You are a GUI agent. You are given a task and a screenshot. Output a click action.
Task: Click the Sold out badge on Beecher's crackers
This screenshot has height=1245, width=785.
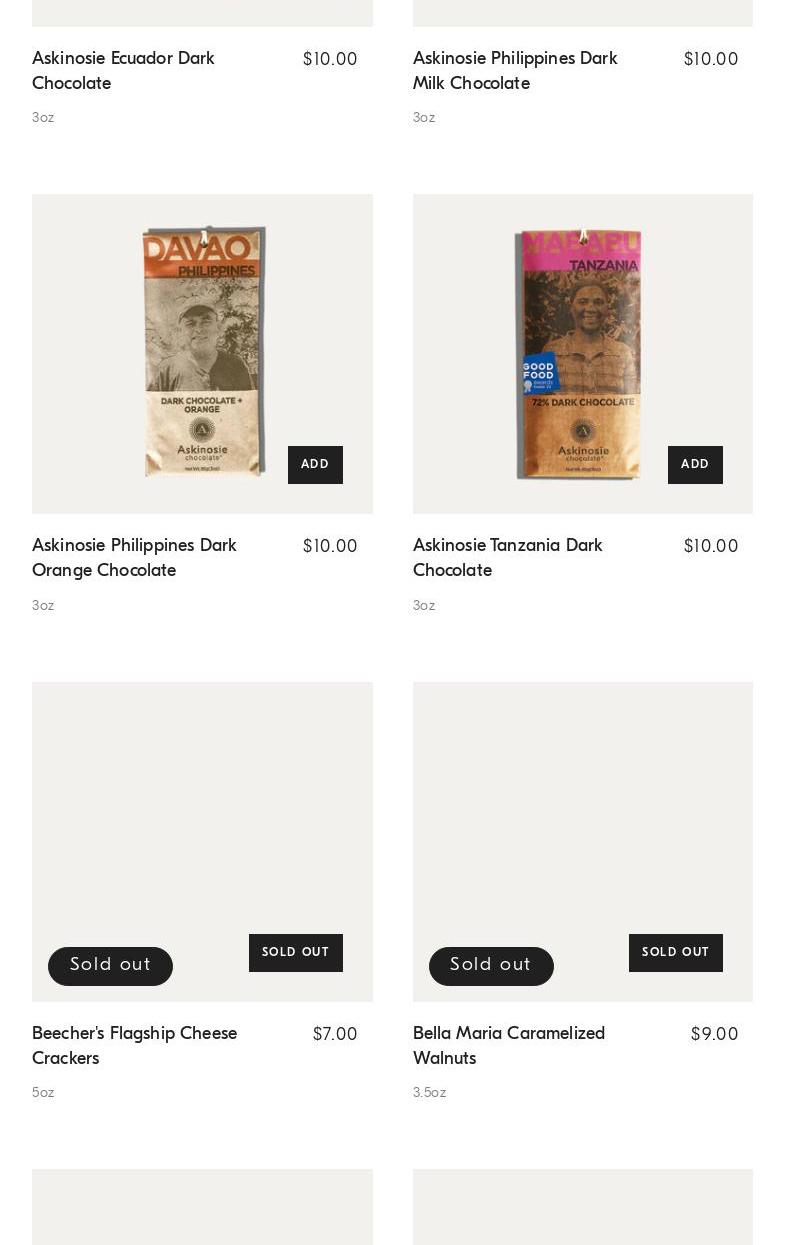pos(110,966)
